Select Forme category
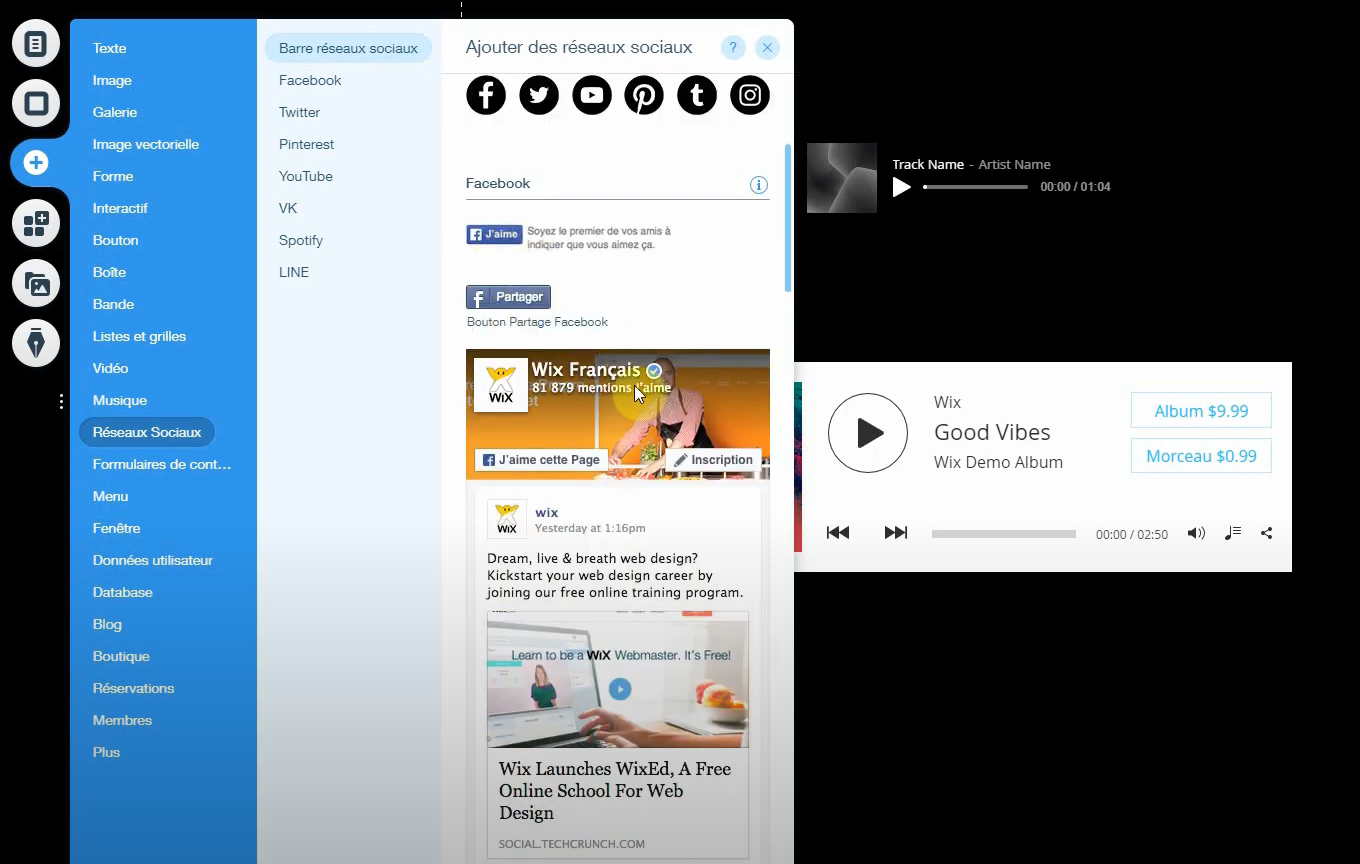 click(x=113, y=176)
